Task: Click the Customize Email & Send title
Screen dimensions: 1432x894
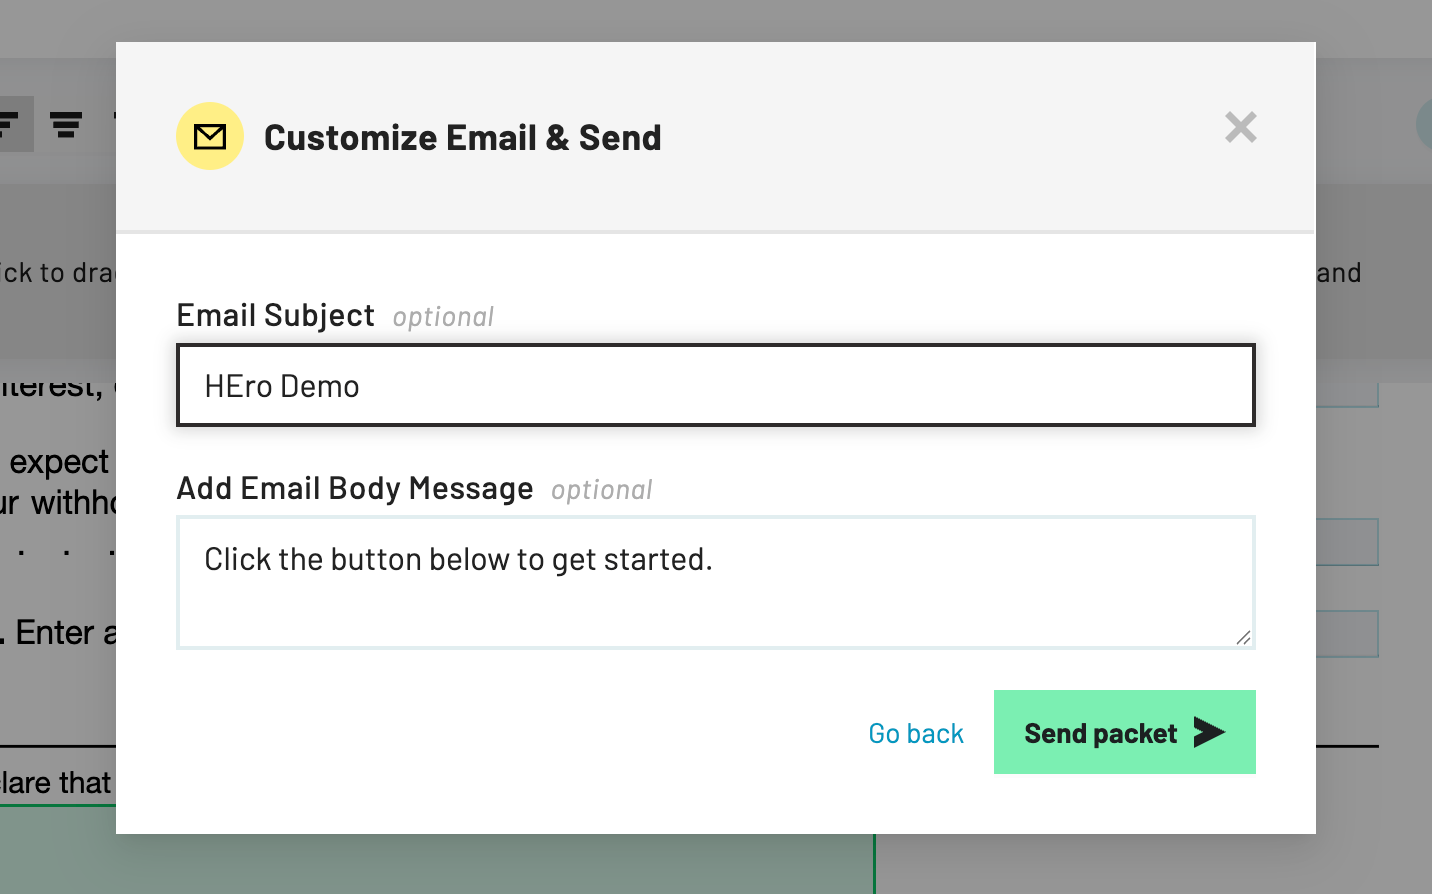Action: coord(462,138)
